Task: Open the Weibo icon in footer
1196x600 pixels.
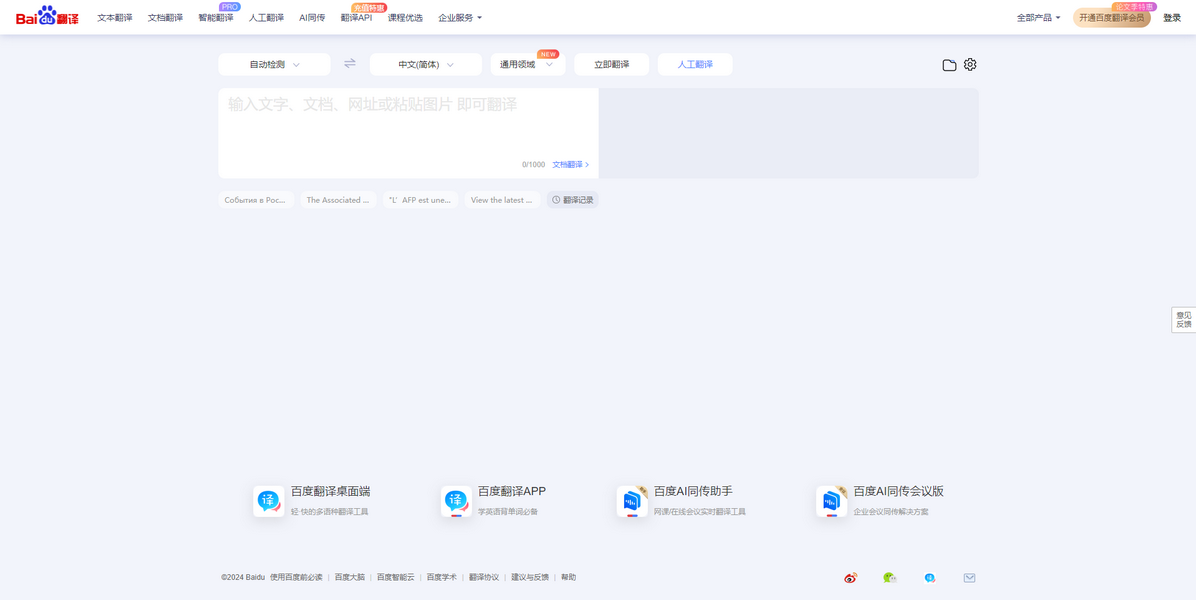Action: point(850,578)
